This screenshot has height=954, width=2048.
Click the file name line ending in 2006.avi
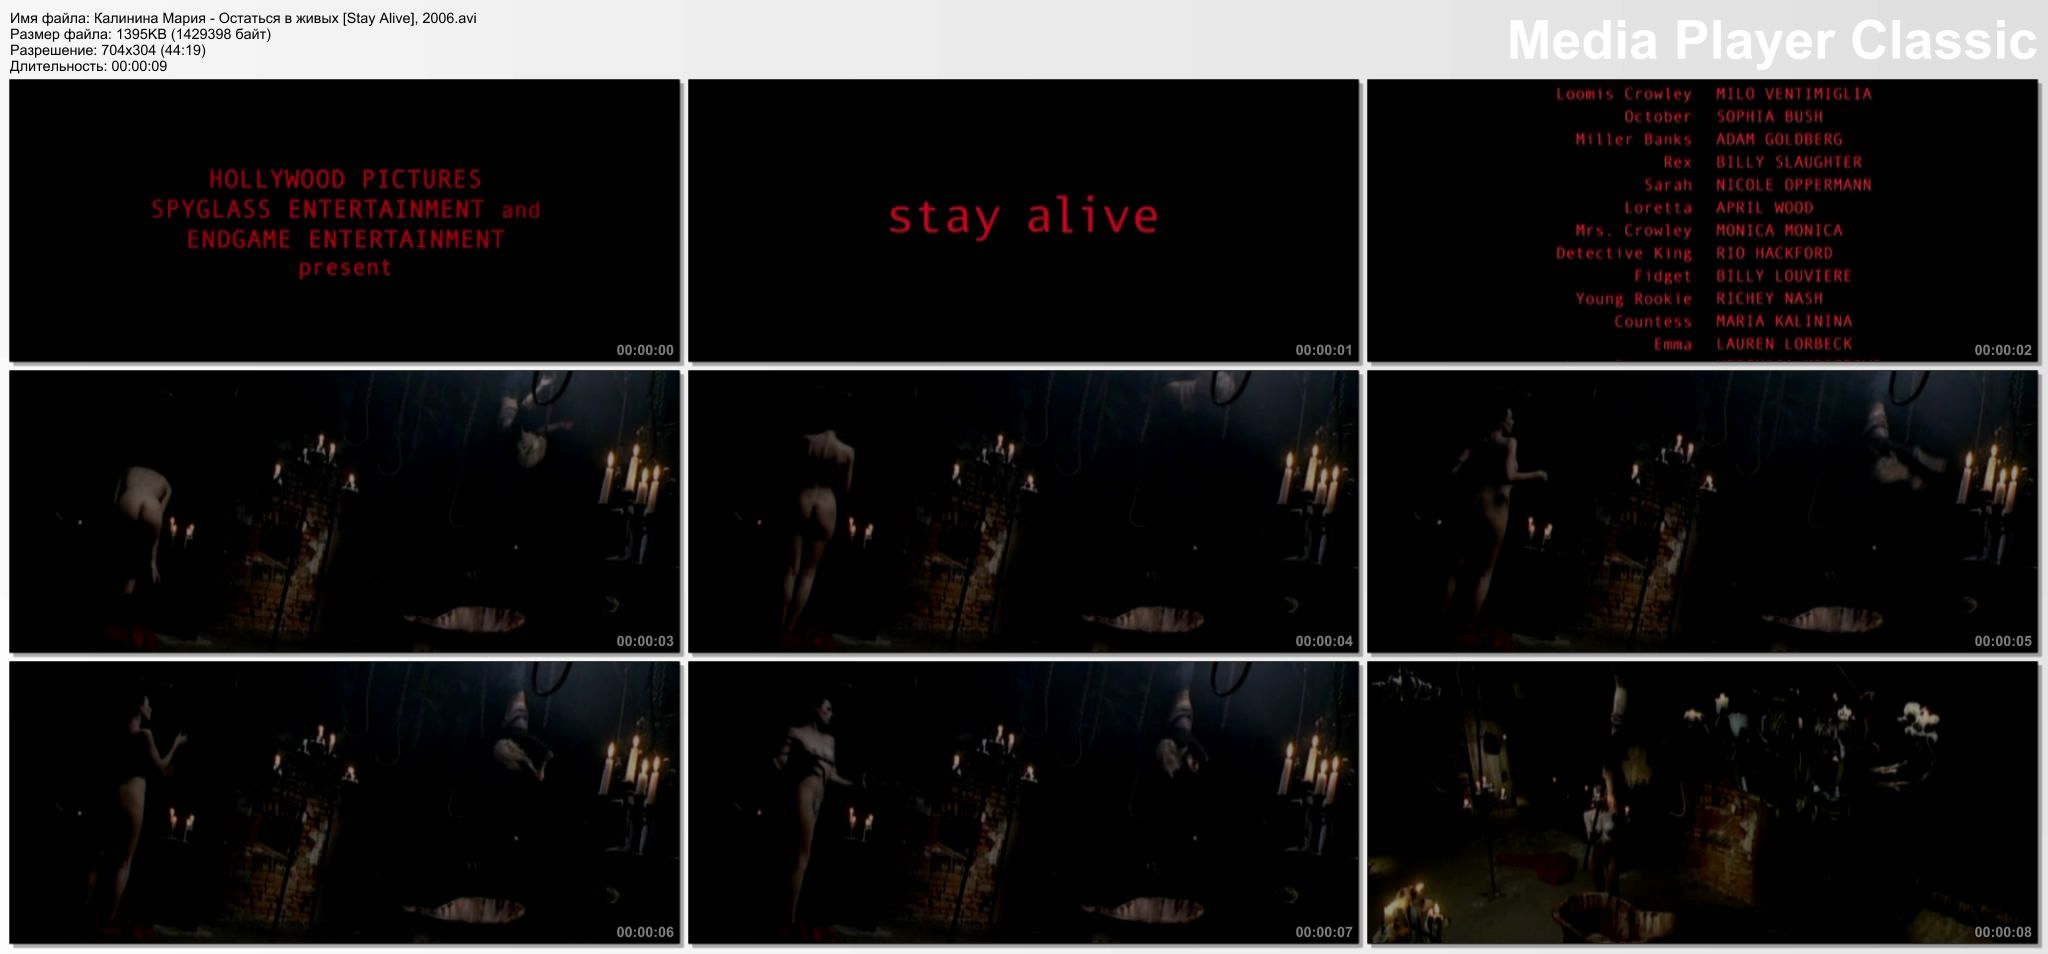coord(243,18)
